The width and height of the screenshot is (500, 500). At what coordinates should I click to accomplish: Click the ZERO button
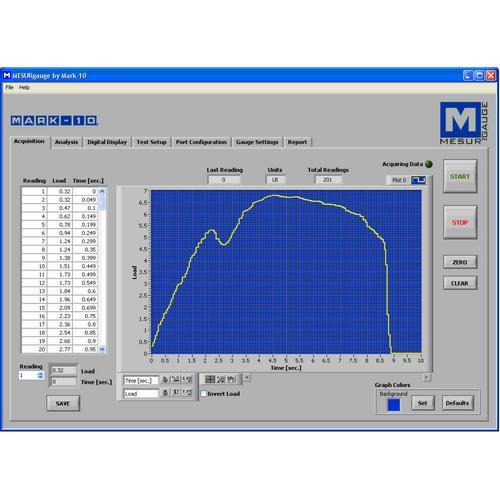[x=460, y=262]
